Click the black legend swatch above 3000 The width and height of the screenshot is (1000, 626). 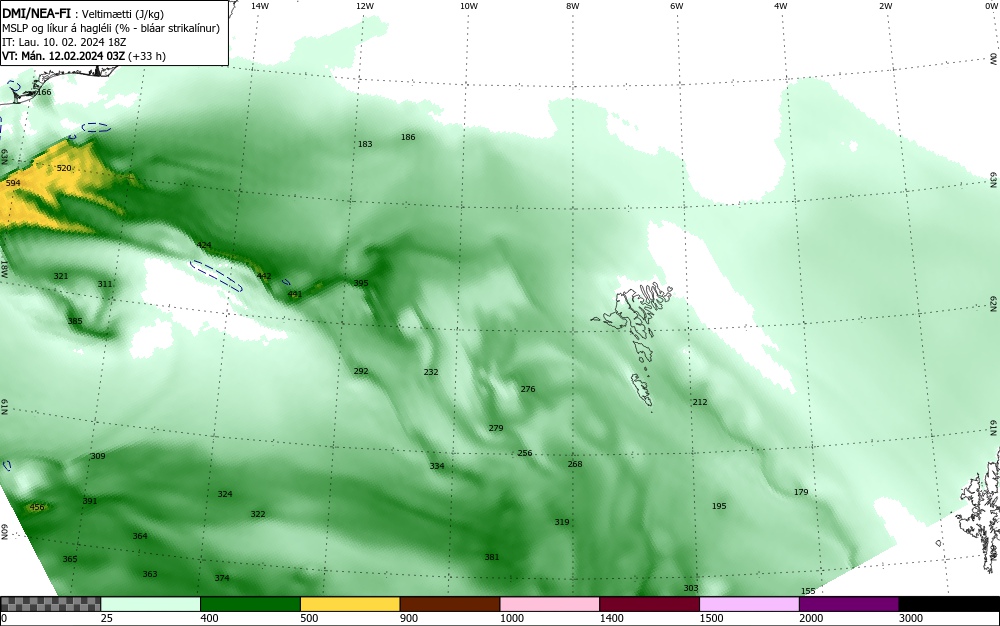tap(949, 604)
